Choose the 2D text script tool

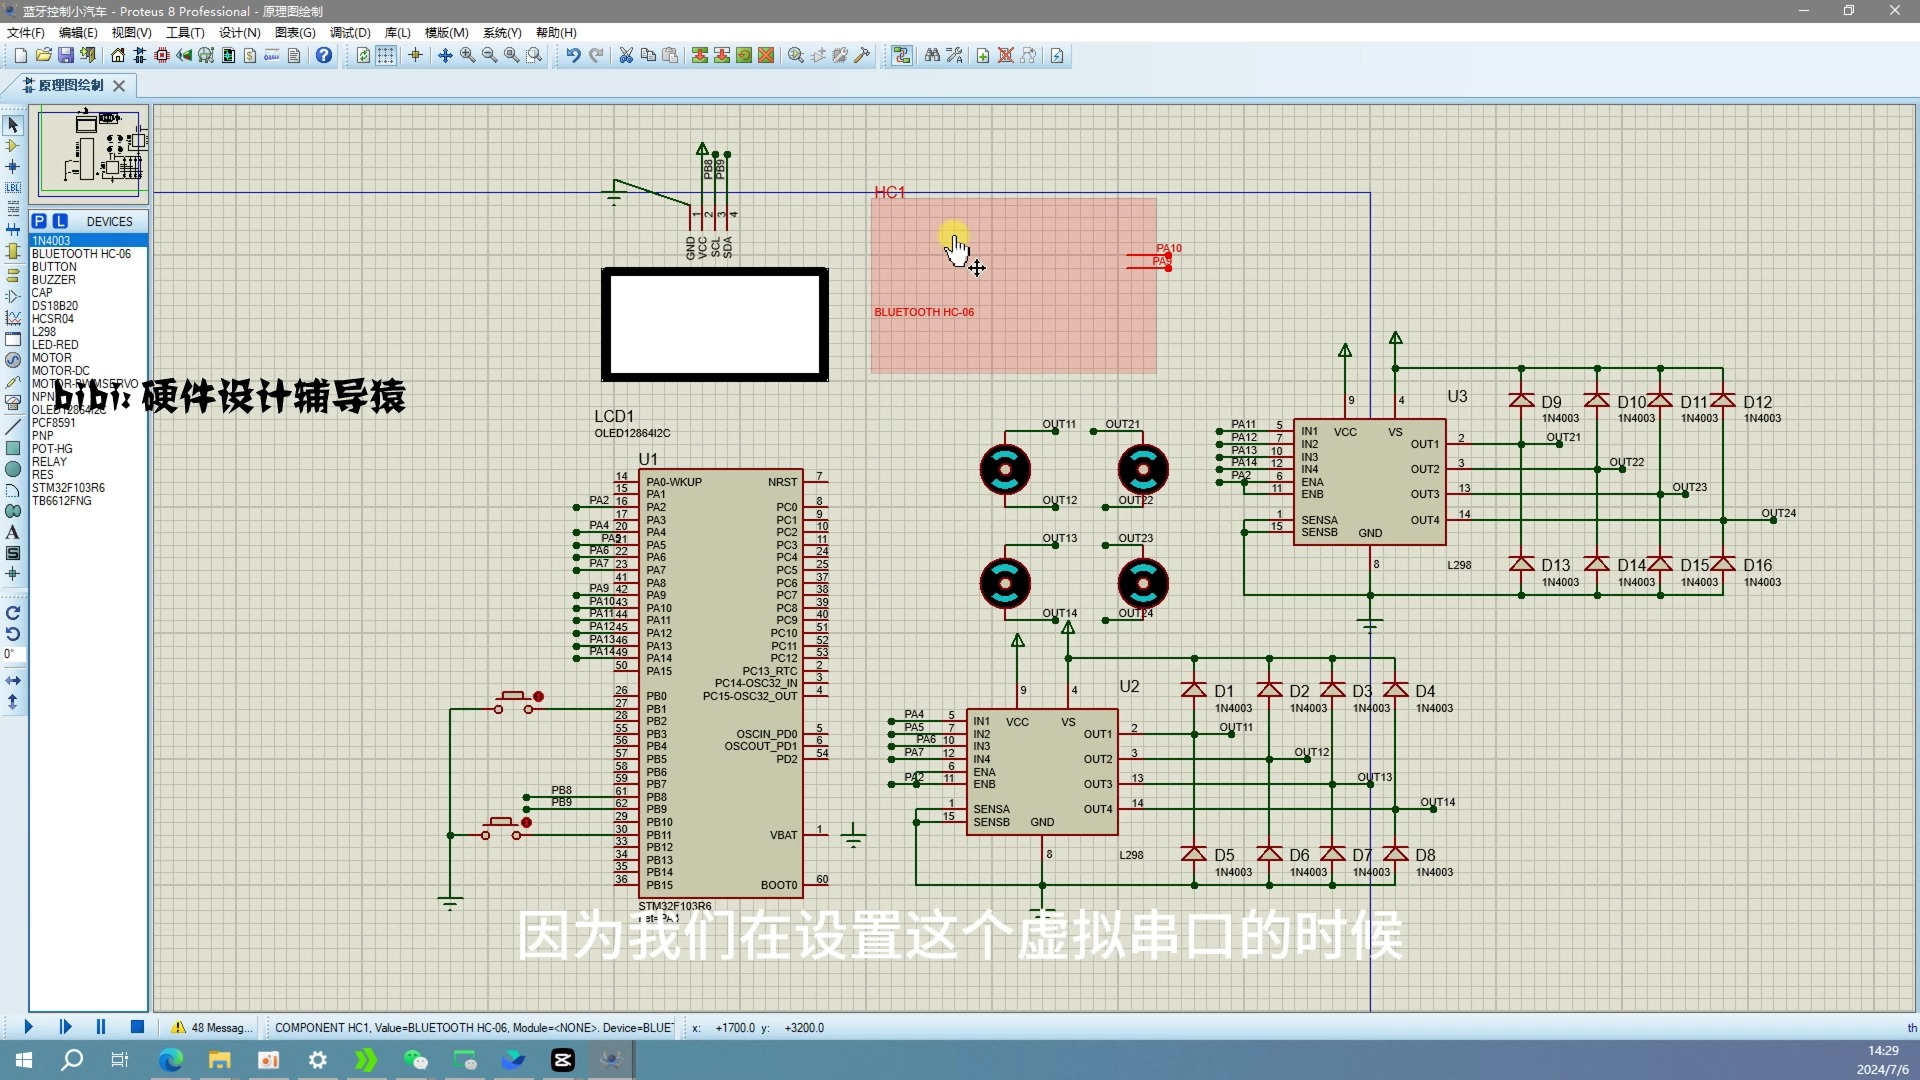[x=13, y=532]
